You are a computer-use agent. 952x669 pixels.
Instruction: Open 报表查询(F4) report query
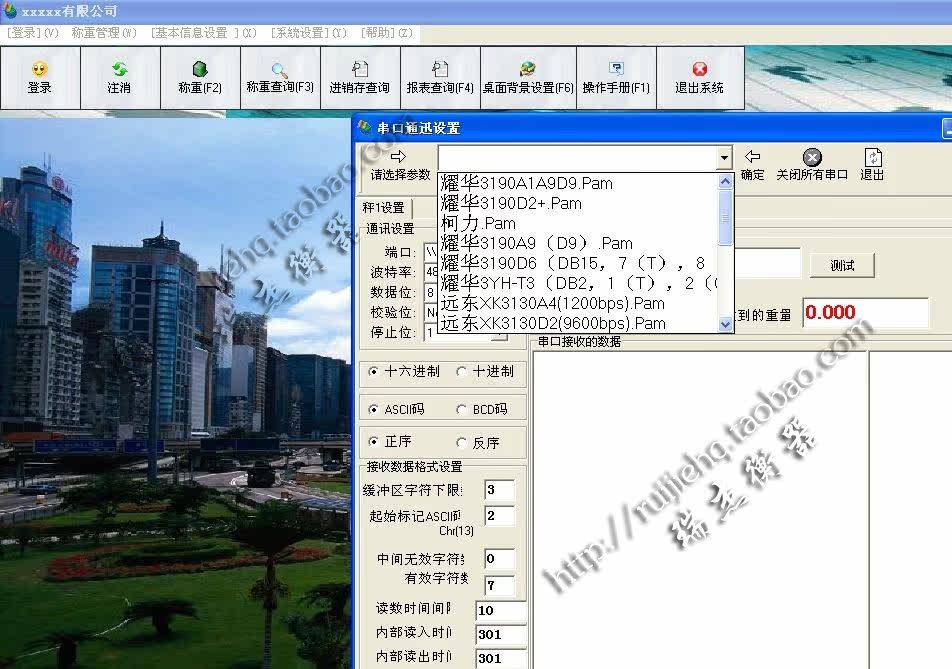pos(440,77)
